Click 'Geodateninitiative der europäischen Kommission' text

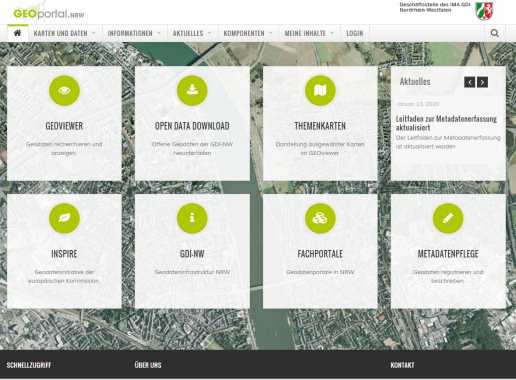pyautogui.click(x=64, y=276)
